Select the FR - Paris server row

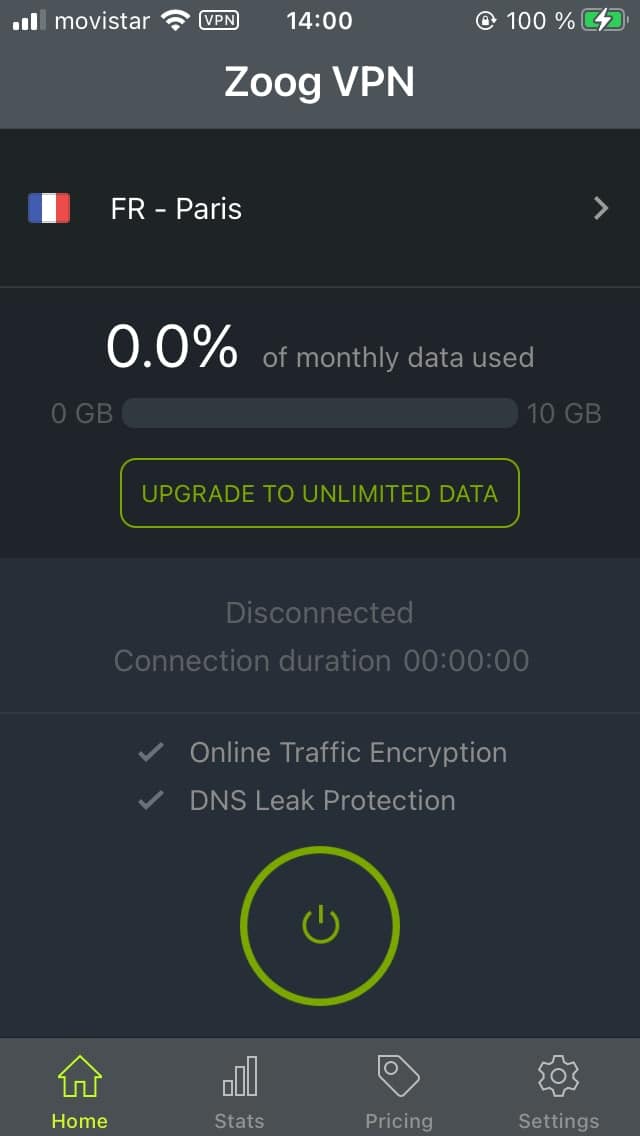coord(320,209)
